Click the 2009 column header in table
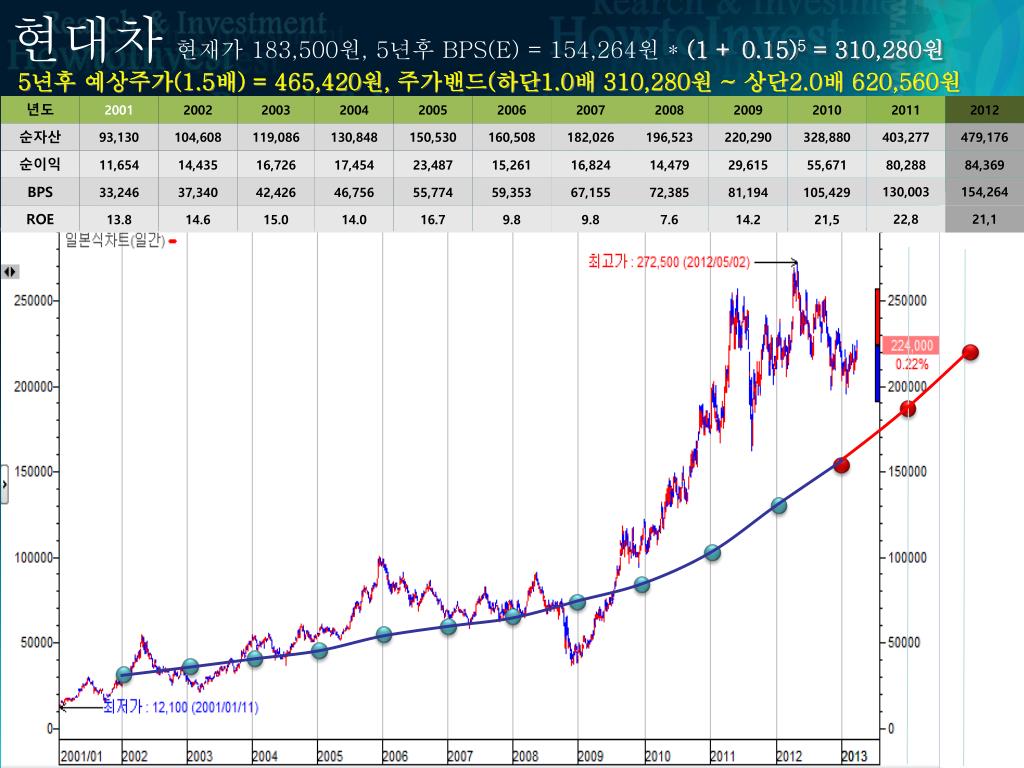The height and width of the screenshot is (768, 1024). tap(748, 110)
